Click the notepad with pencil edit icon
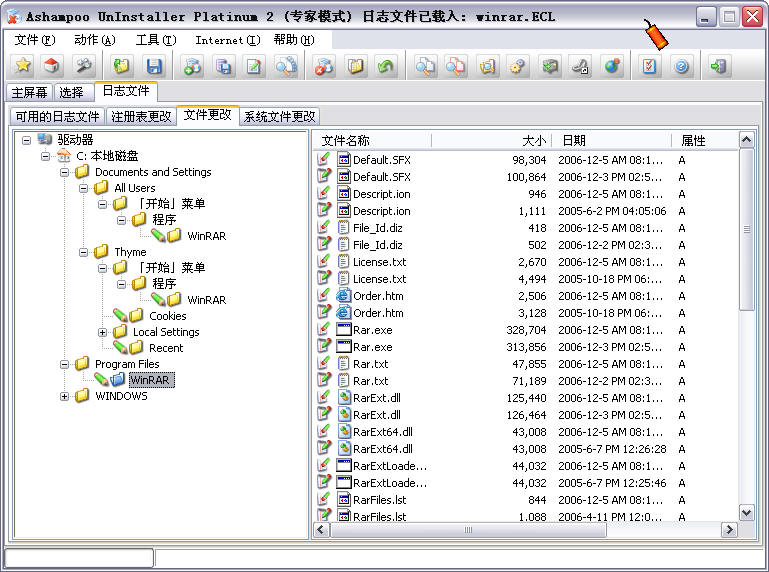Image resolution: width=769 pixels, height=572 pixels. (254, 65)
